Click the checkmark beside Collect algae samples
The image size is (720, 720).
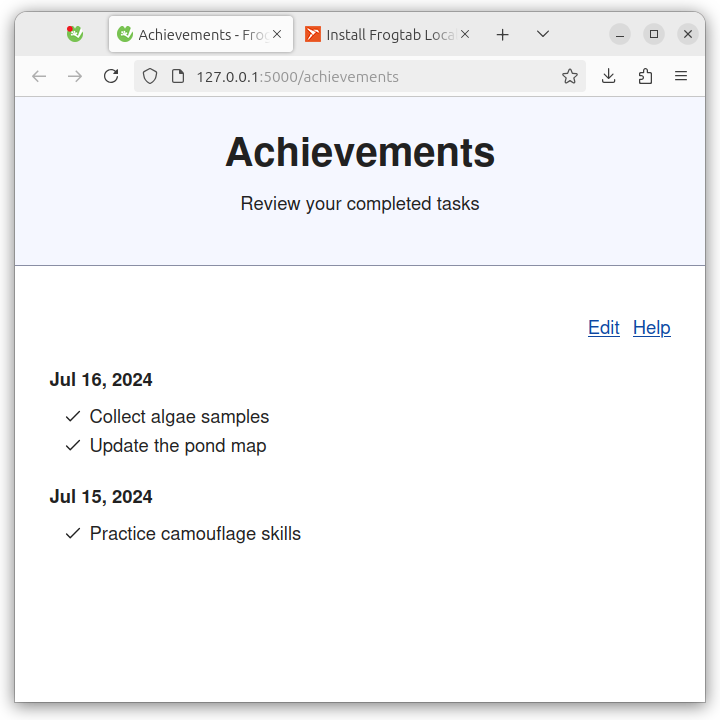coord(73,416)
